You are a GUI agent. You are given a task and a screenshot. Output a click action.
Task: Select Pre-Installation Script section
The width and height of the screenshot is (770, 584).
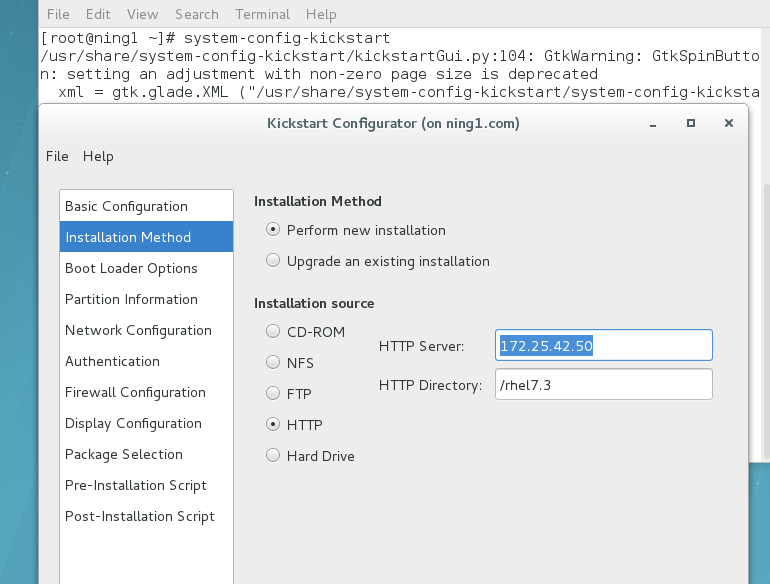coord(146,485)
